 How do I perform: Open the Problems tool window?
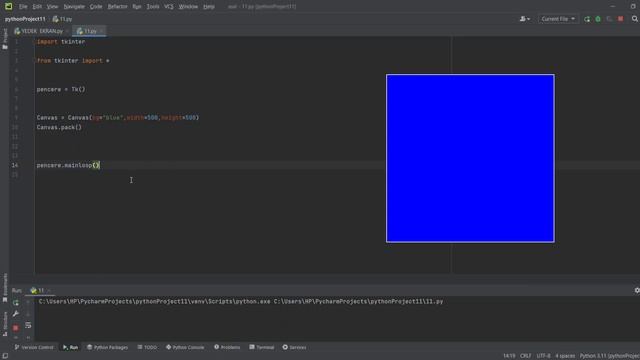click(227, 347)
